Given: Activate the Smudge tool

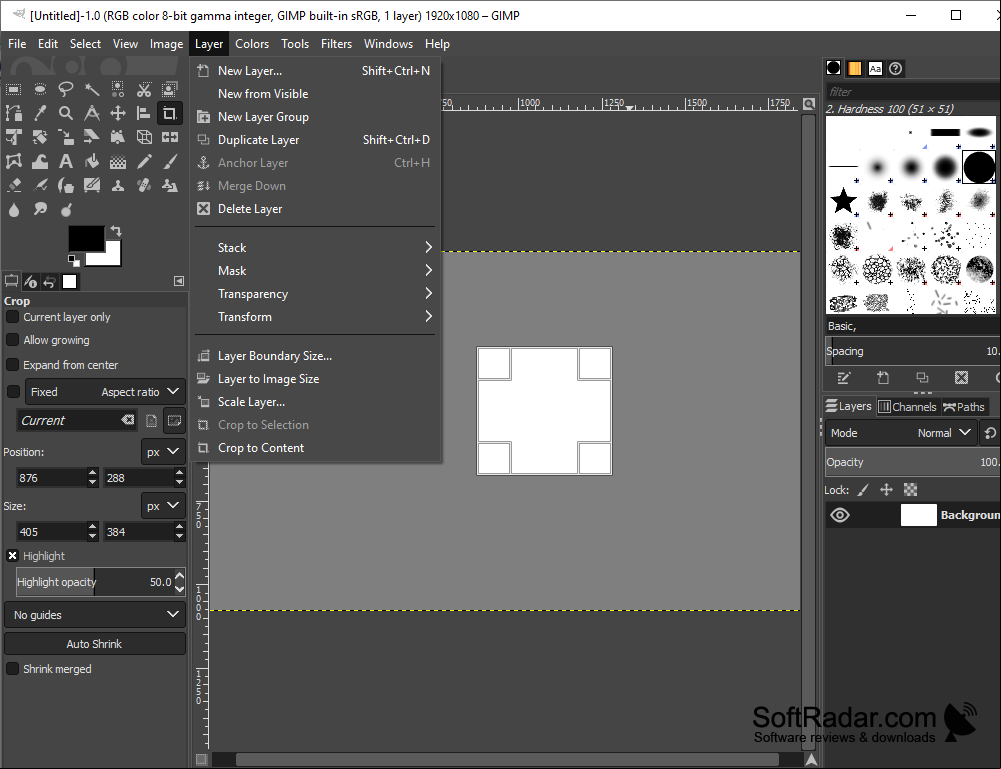Looking at the screenshot, I should 40,209.
